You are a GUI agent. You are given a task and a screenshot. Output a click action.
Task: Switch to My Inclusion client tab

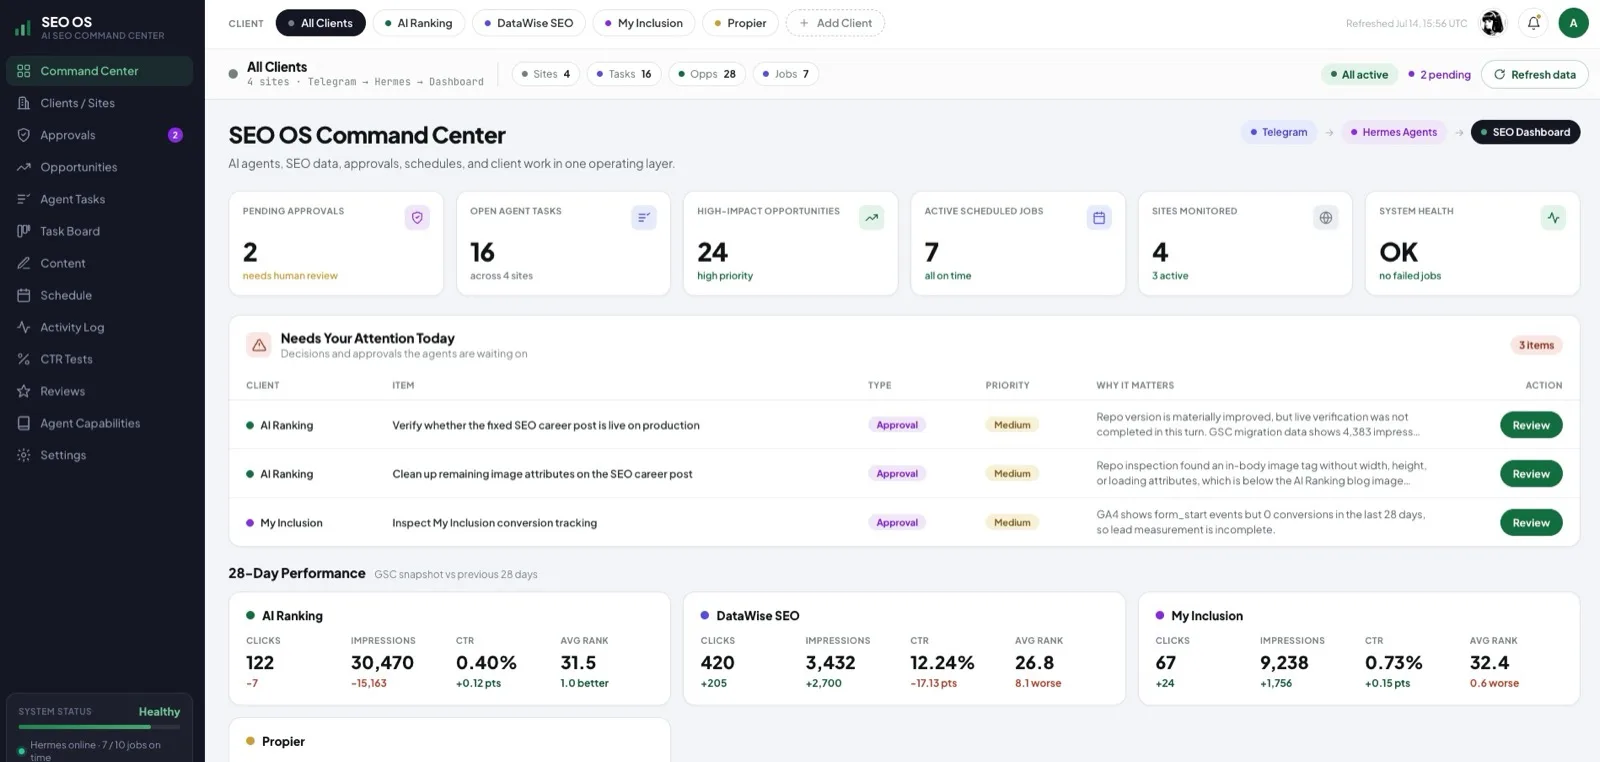pyautogui.click(x=644, y=23)
